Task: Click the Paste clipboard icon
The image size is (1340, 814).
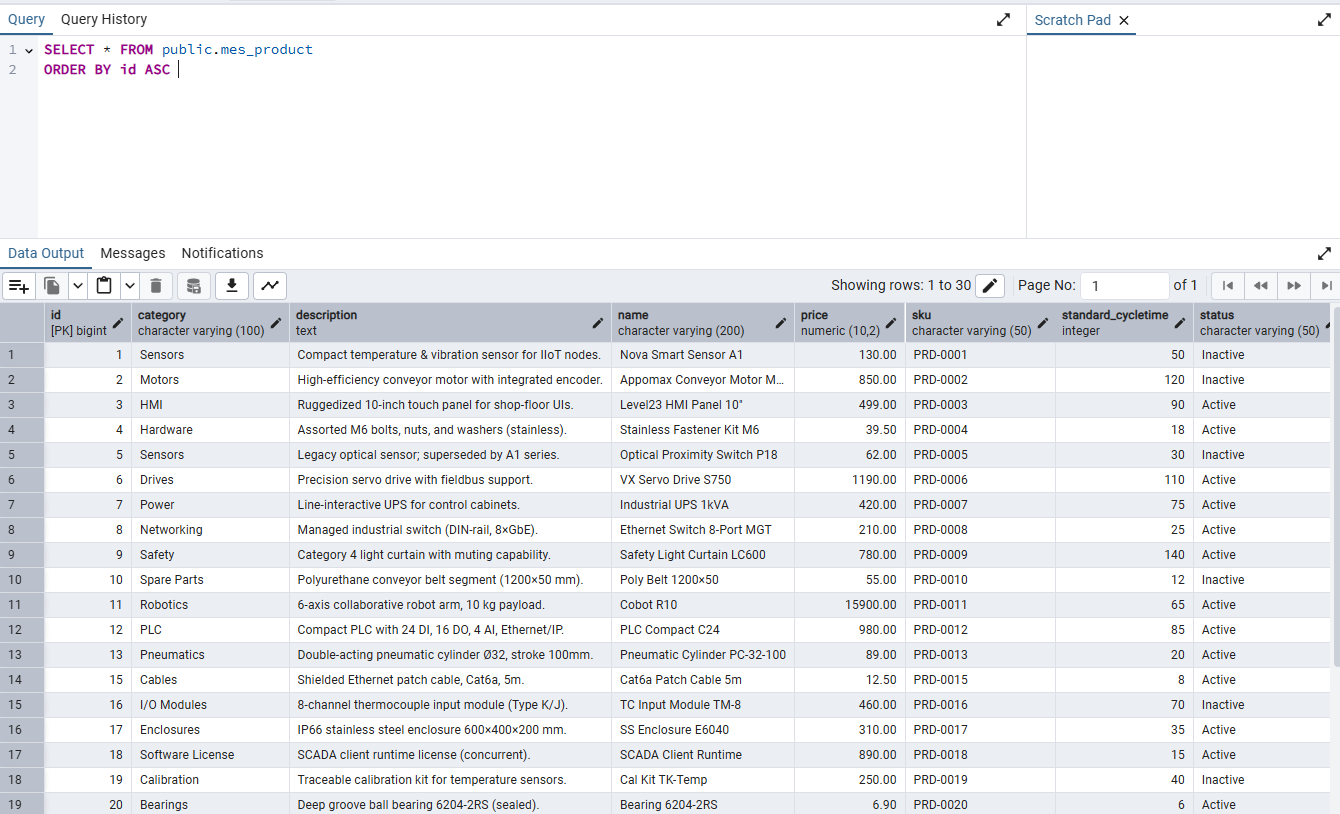Action: (x=104, y=286)
